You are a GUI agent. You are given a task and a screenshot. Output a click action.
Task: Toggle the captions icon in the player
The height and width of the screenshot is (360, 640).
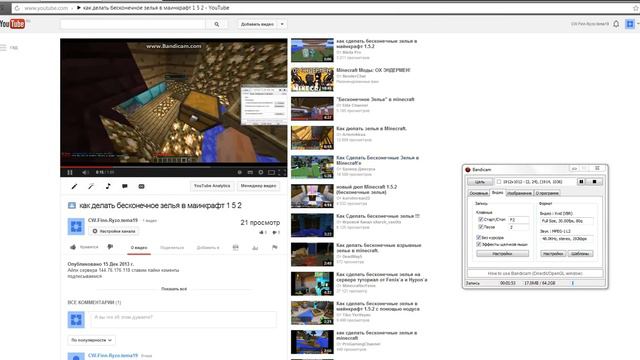pos(250,173)
